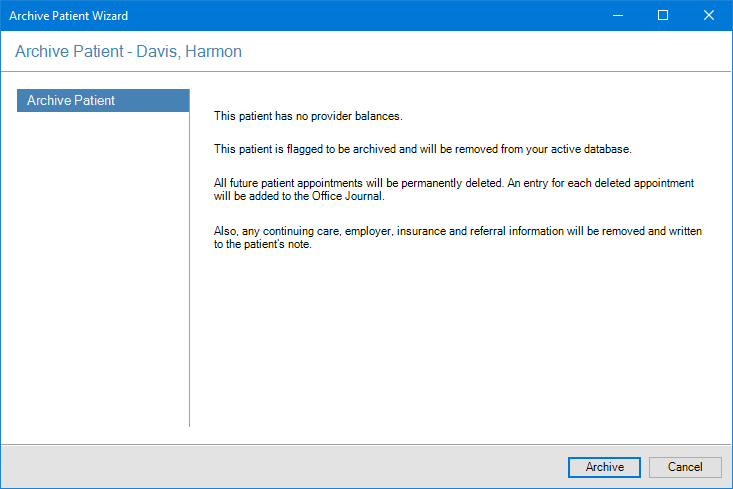Click empty footer bar left of Archive
Viewport: 733px width, 489px height.
pos(280,467)
